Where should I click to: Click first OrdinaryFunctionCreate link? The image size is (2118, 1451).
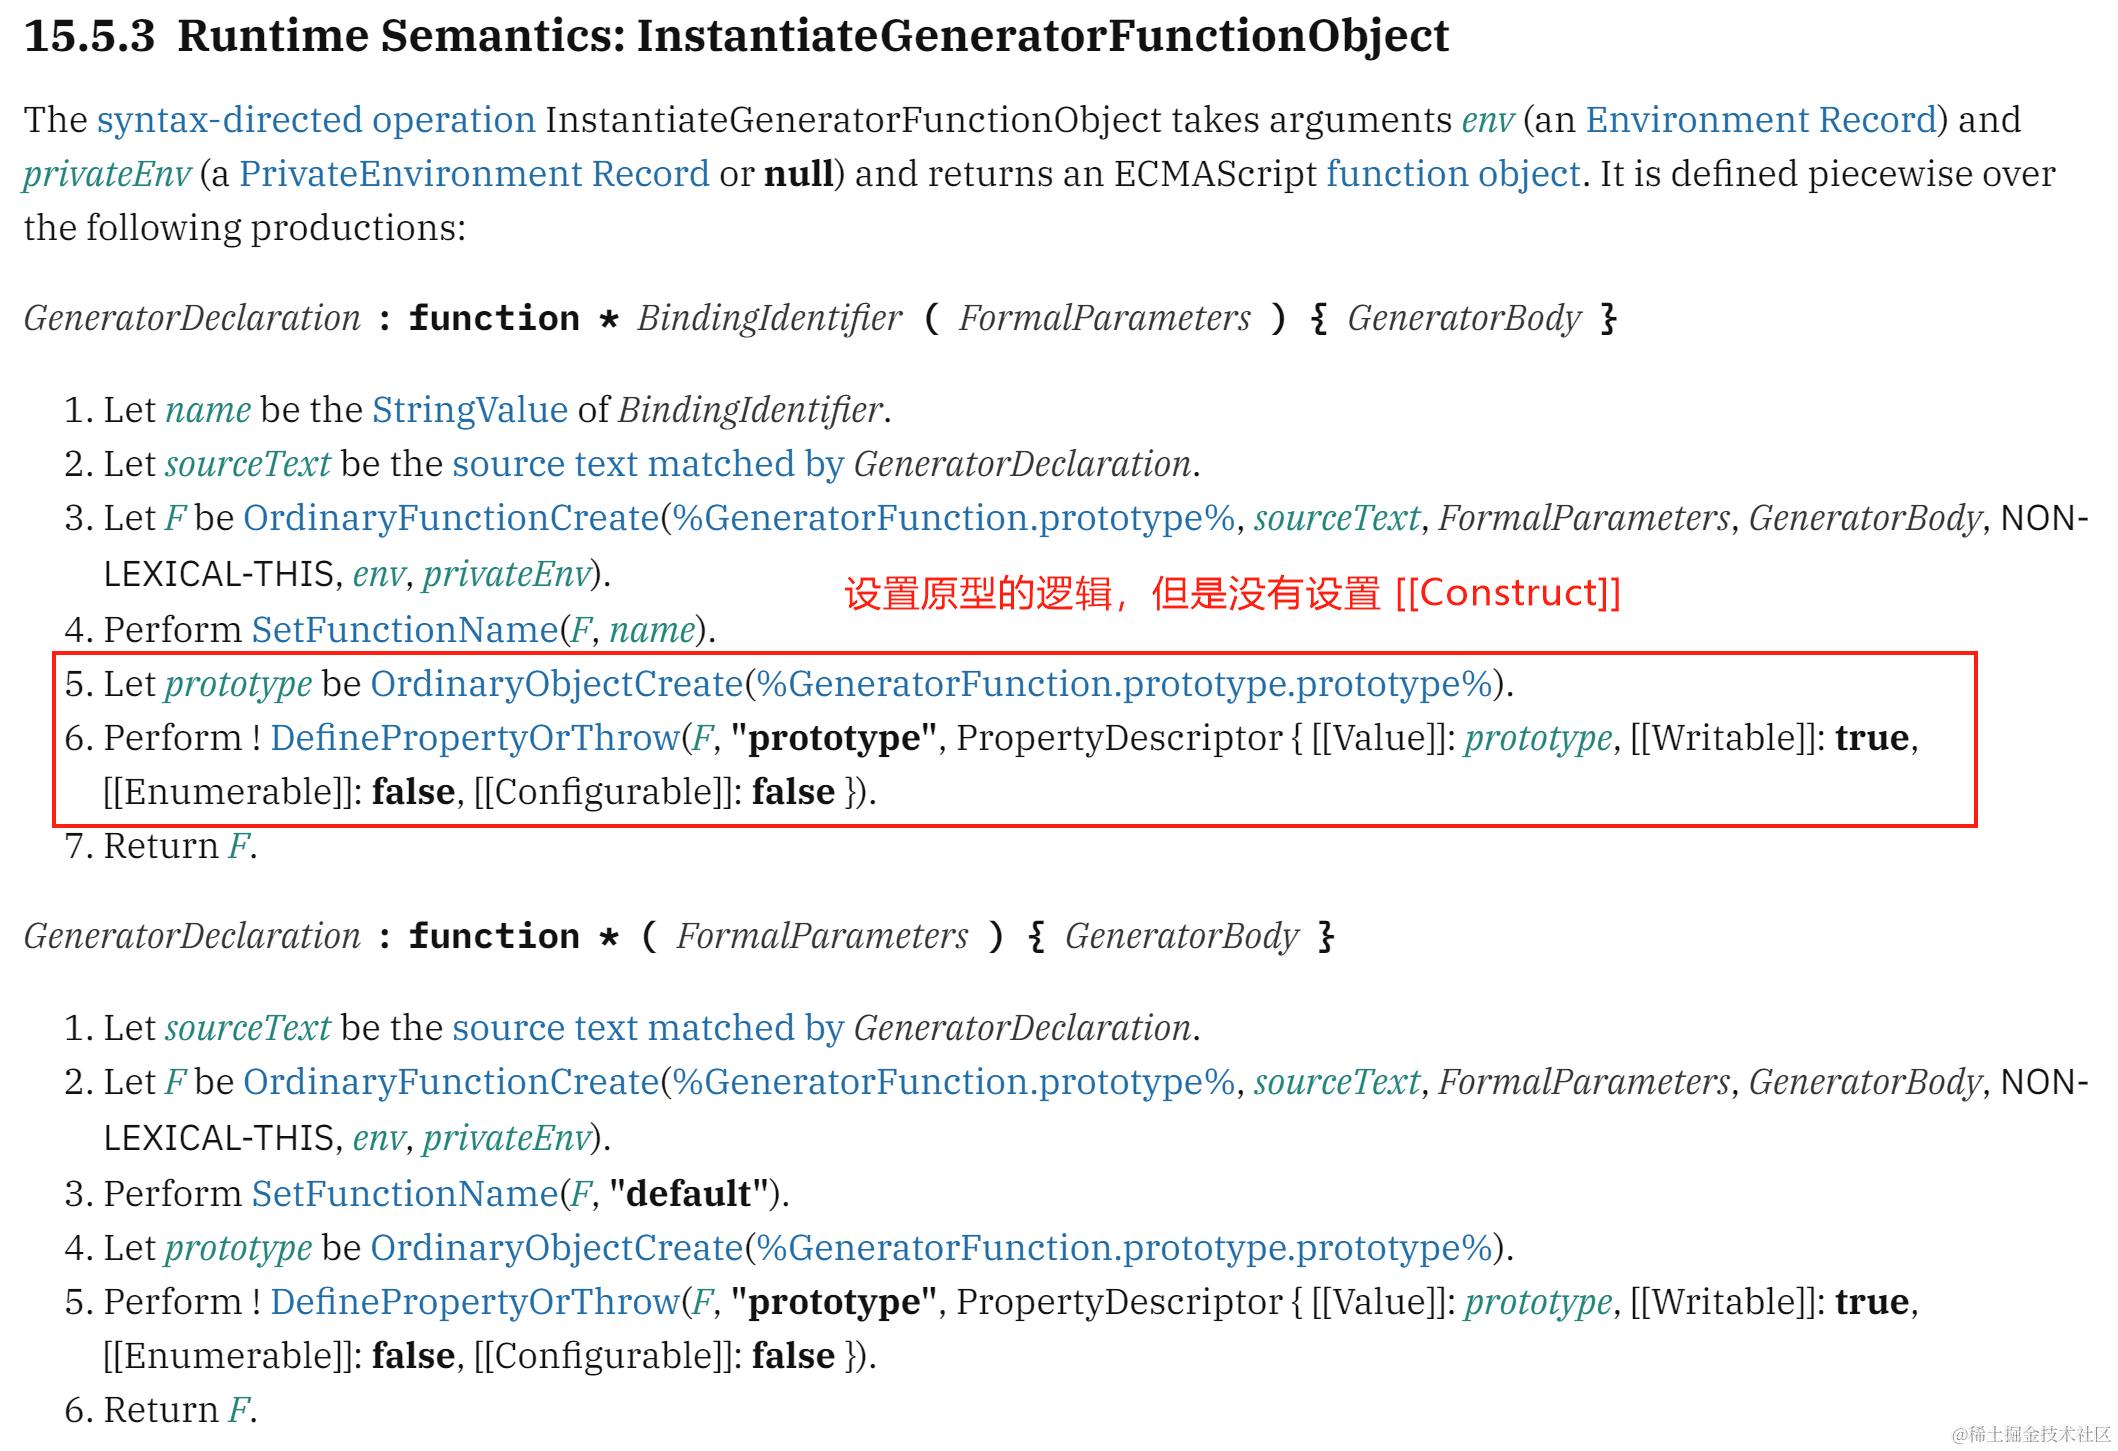(451, 518)
